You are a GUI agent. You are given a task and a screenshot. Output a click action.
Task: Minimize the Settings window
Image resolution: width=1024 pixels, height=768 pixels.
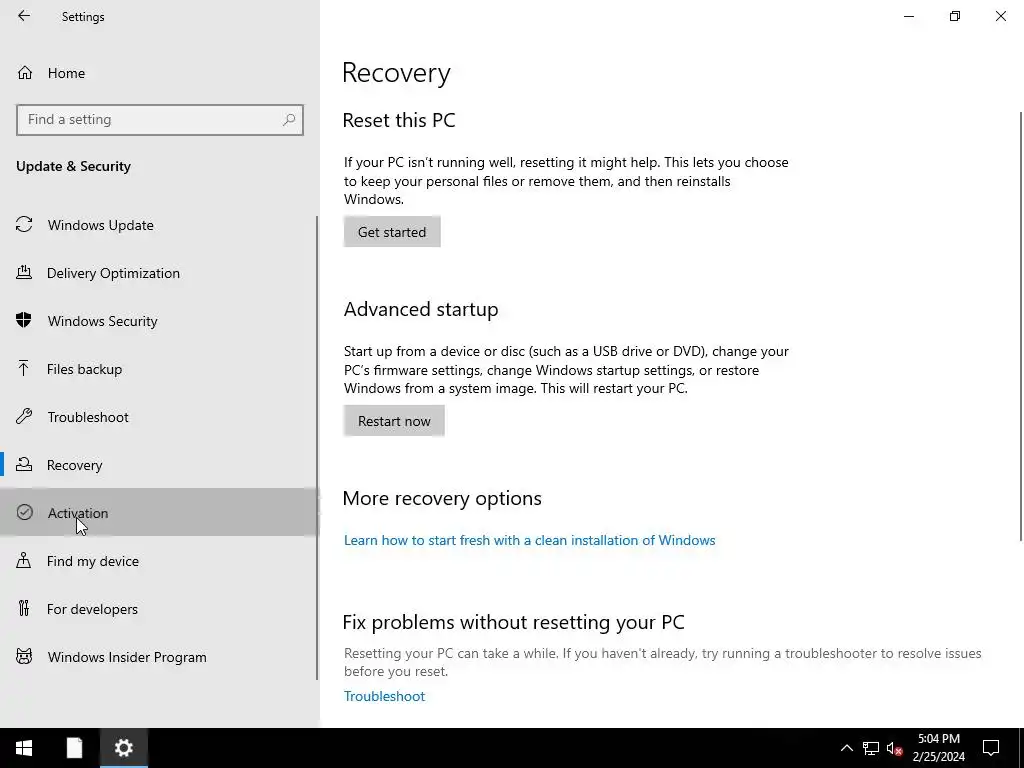click(909, 16)
